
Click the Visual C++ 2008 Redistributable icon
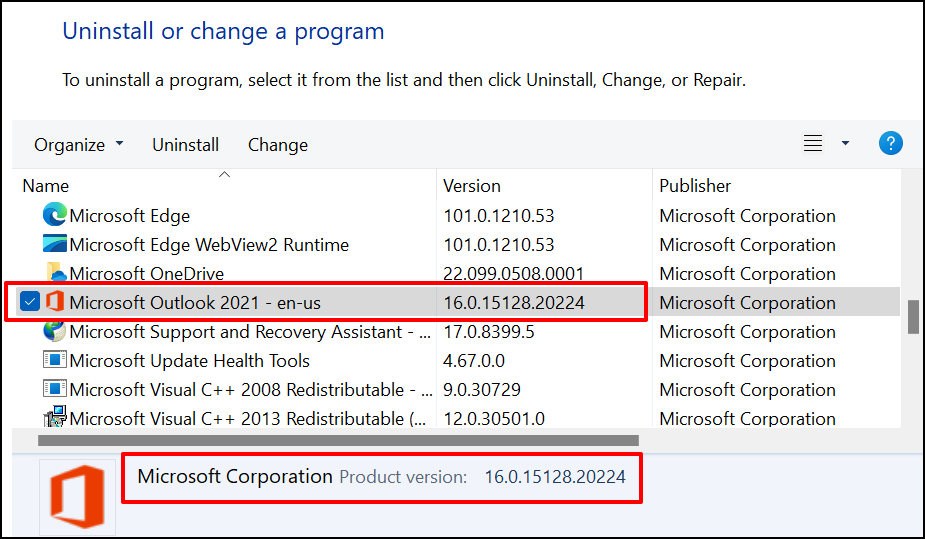point(54,389)
